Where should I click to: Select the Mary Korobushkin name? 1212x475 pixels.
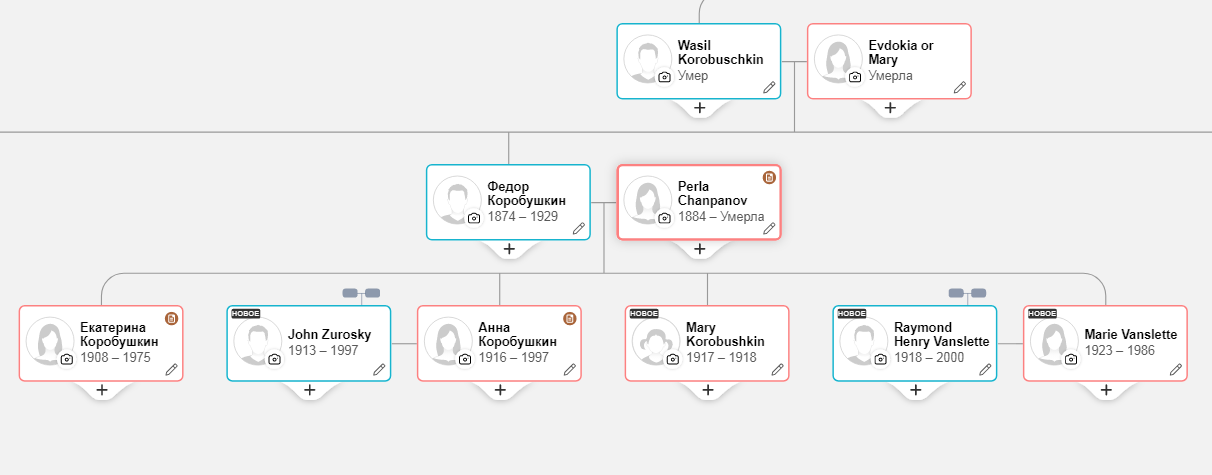(725, 334)
